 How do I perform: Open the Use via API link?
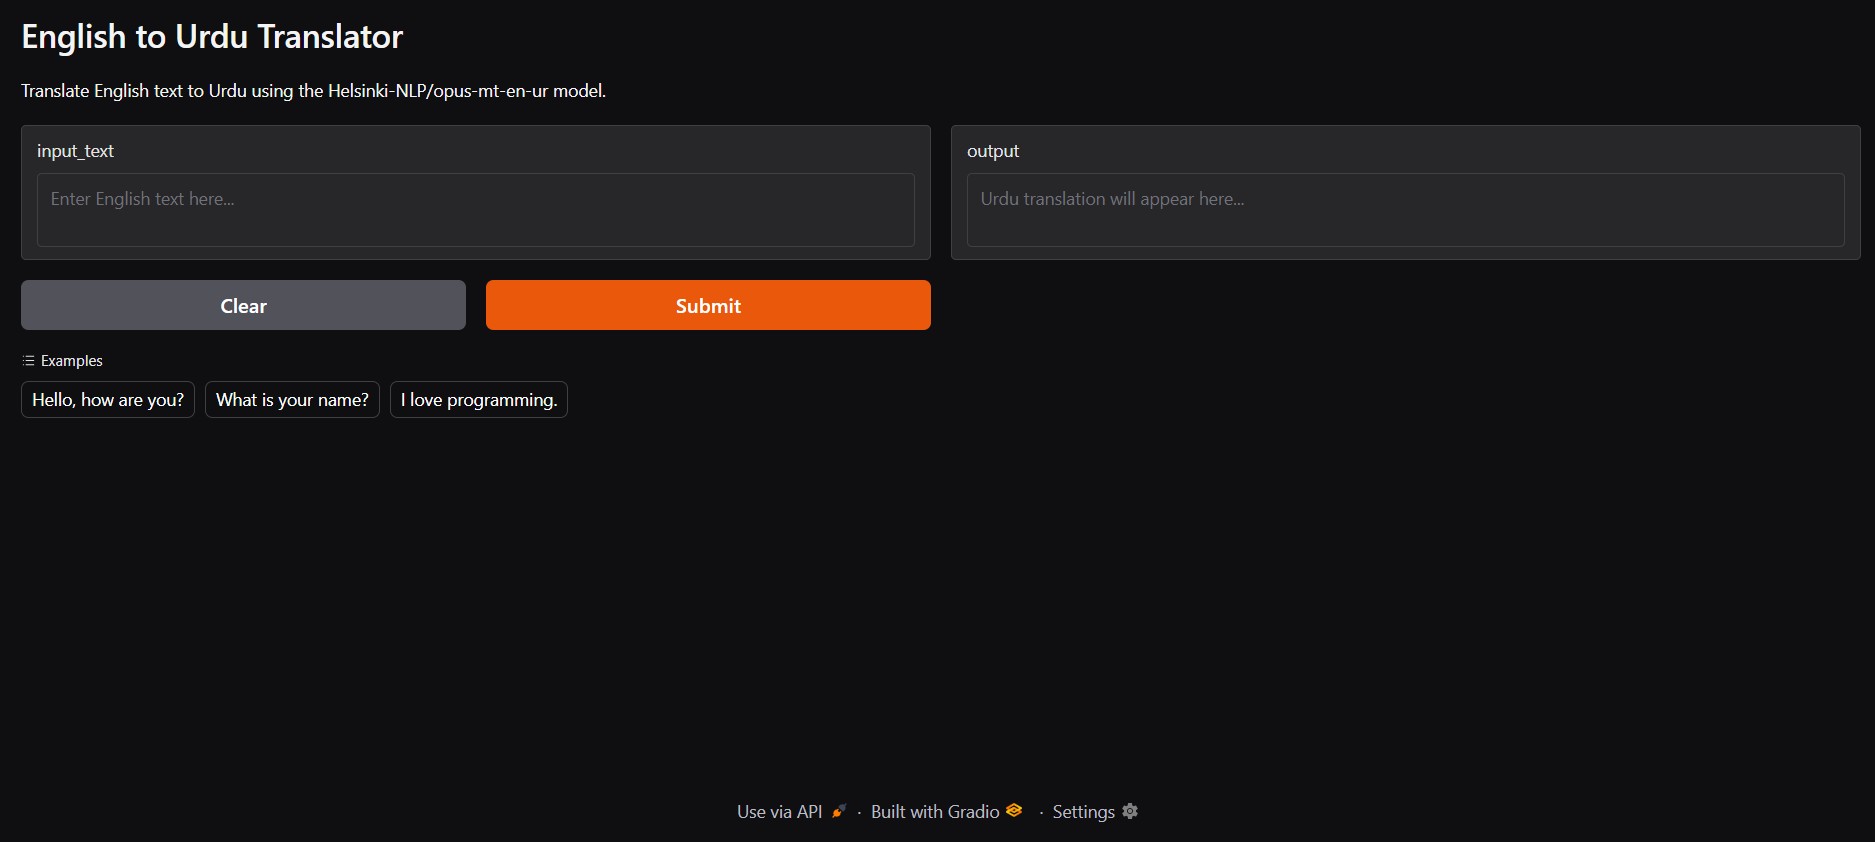(779, 812)
